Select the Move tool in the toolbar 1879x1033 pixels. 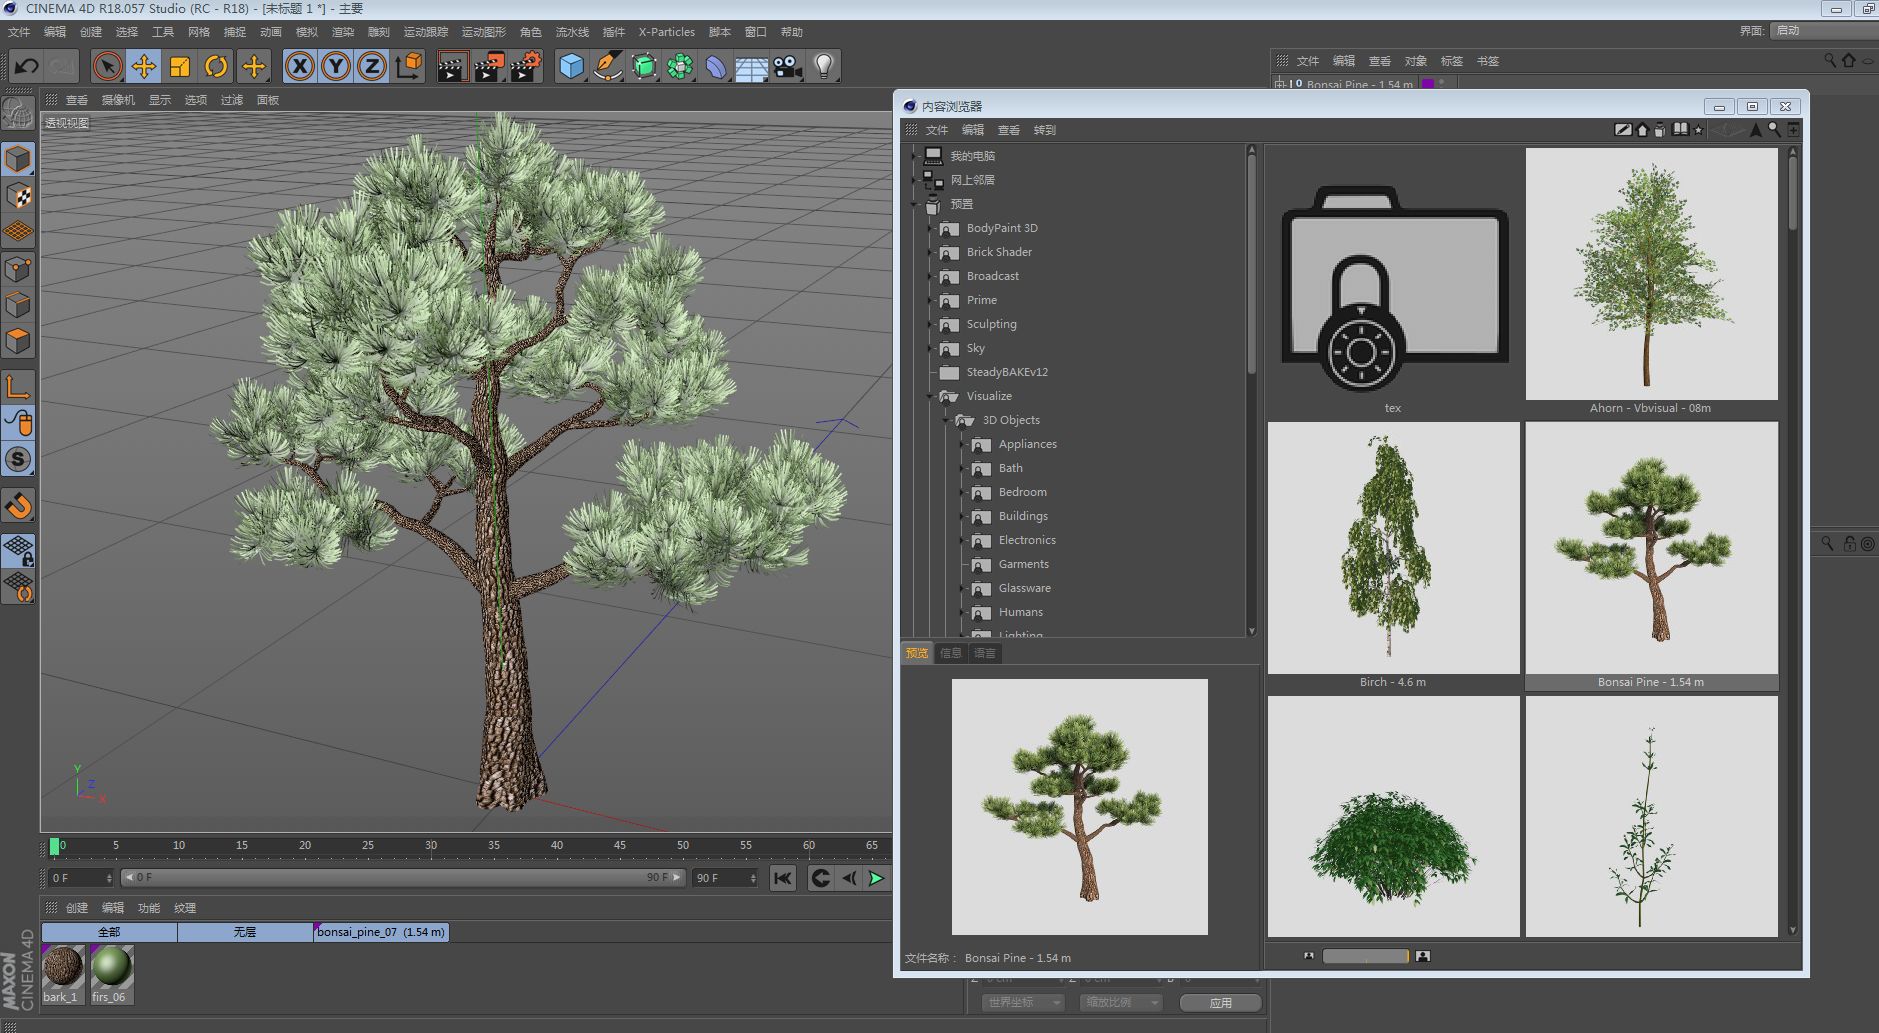pyautogui.click(x=143, y=67)
